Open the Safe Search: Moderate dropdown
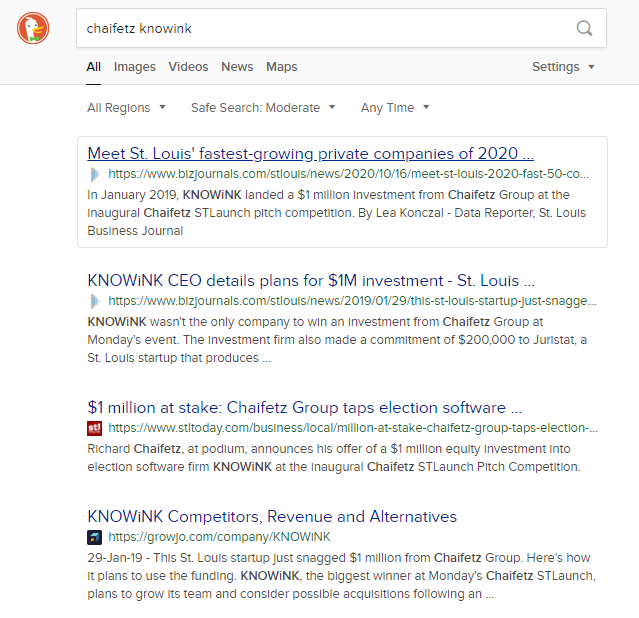Screen dimensions: 639x618 click(x=263, y=108)
